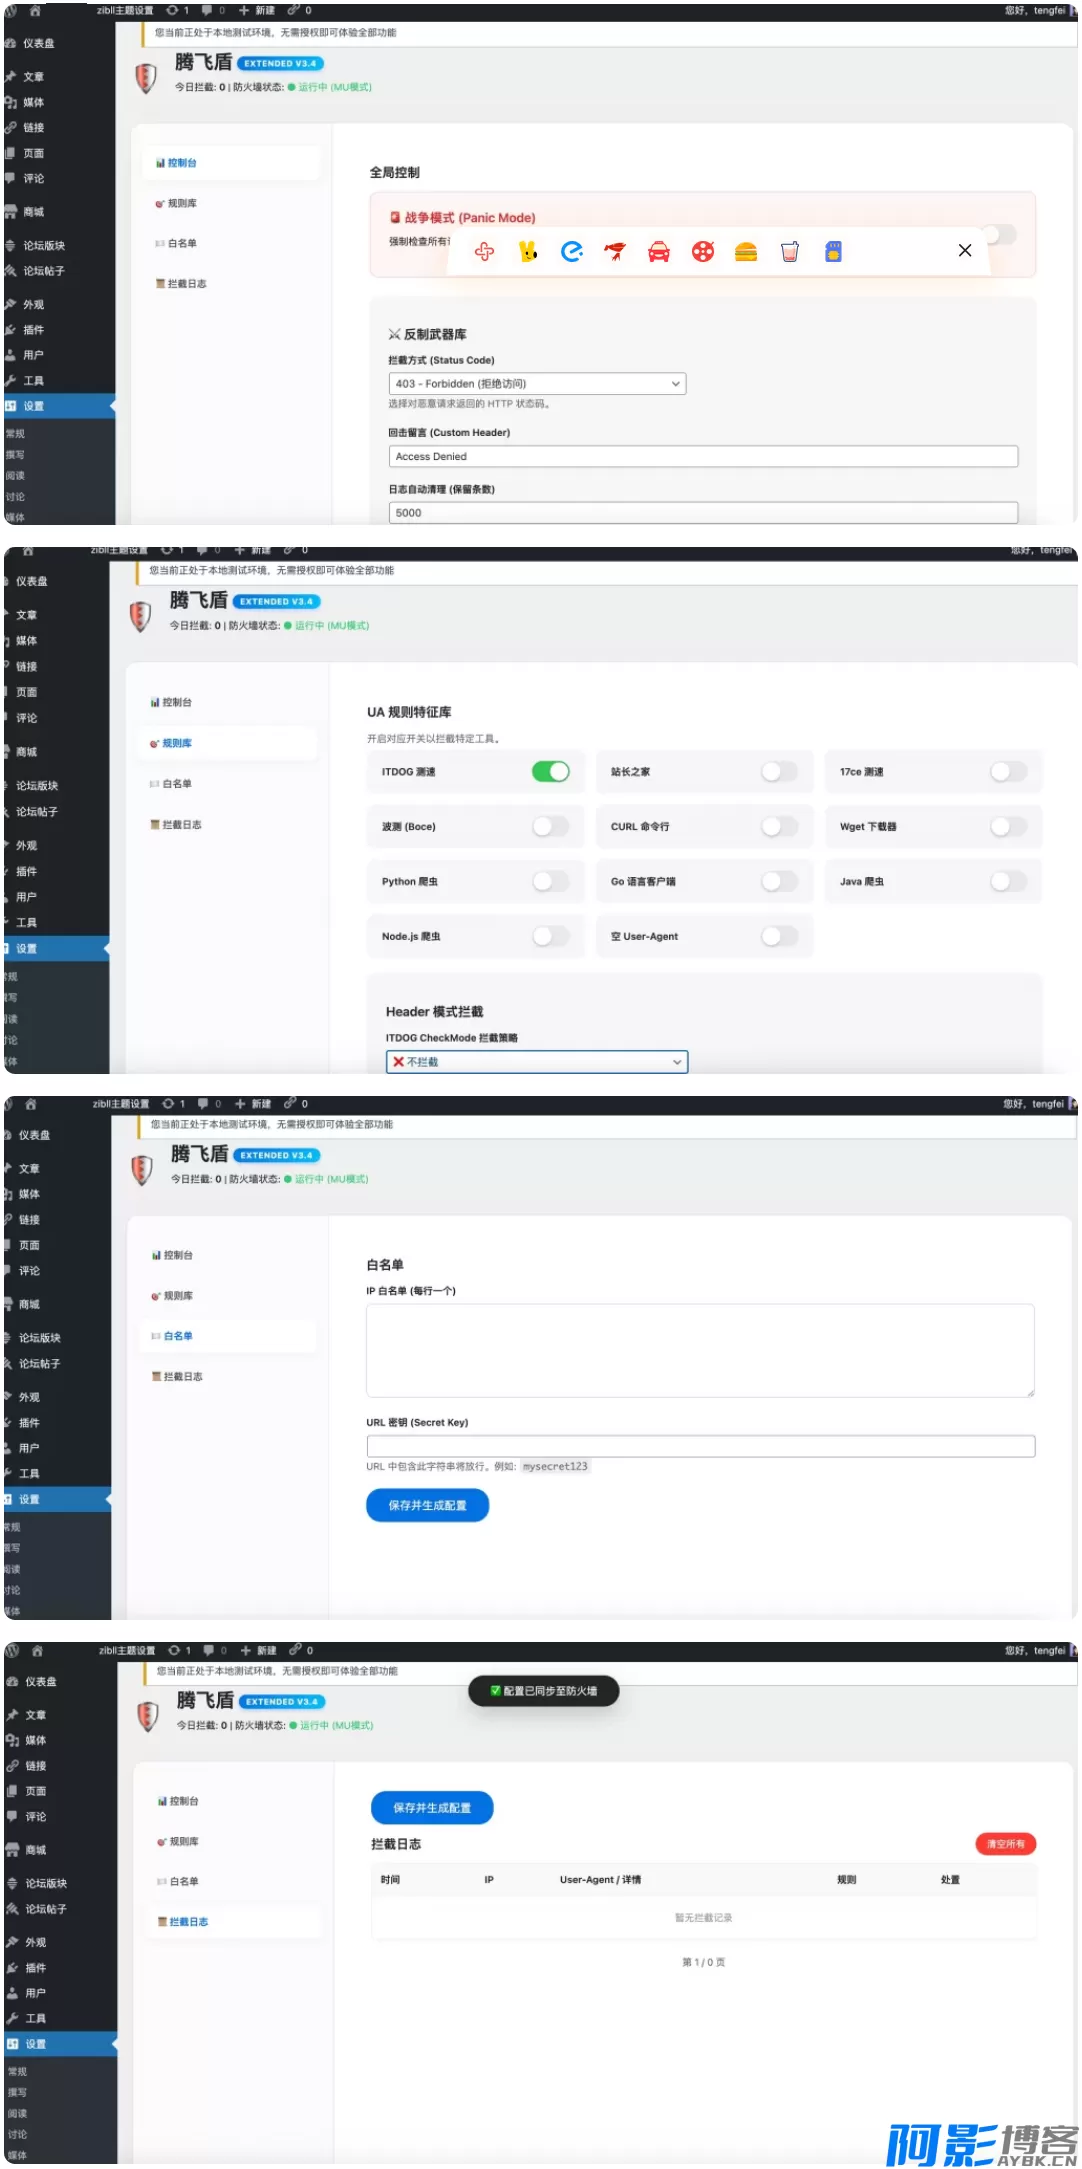Click 保存并生成配置 below the URL key field
This screenshot has width=1082, height=2169.
pos(427,1506)
